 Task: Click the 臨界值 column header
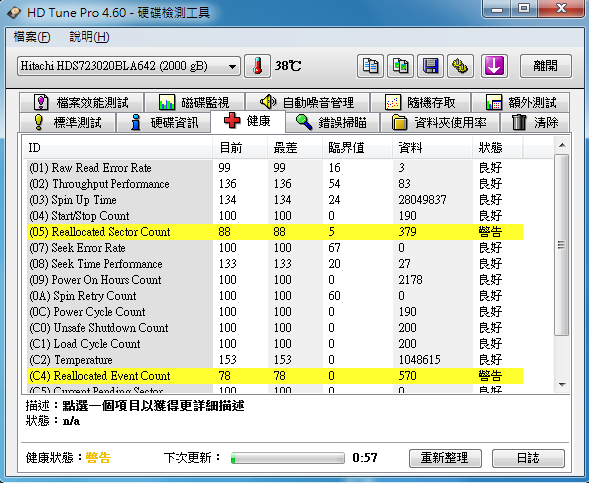[358, 148]
